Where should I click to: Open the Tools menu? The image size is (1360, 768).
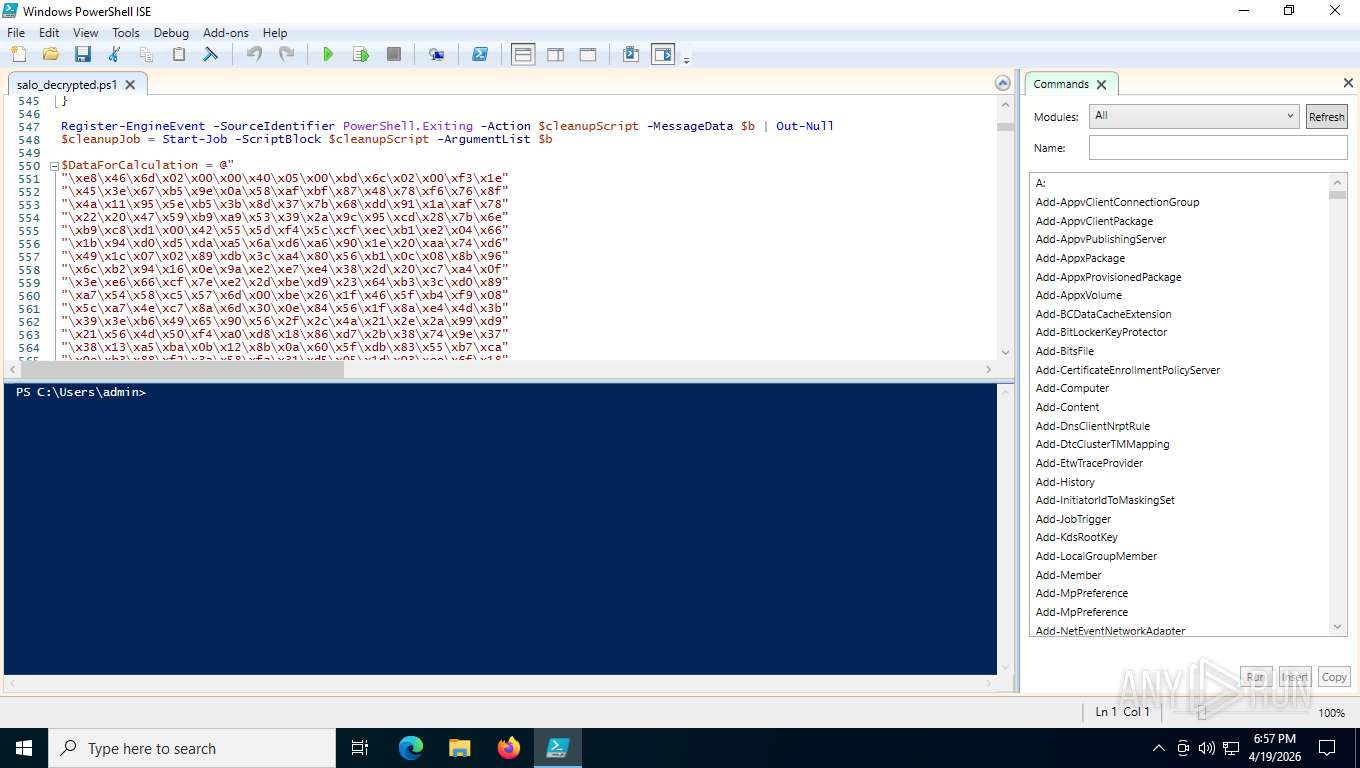tap(126, 33)
